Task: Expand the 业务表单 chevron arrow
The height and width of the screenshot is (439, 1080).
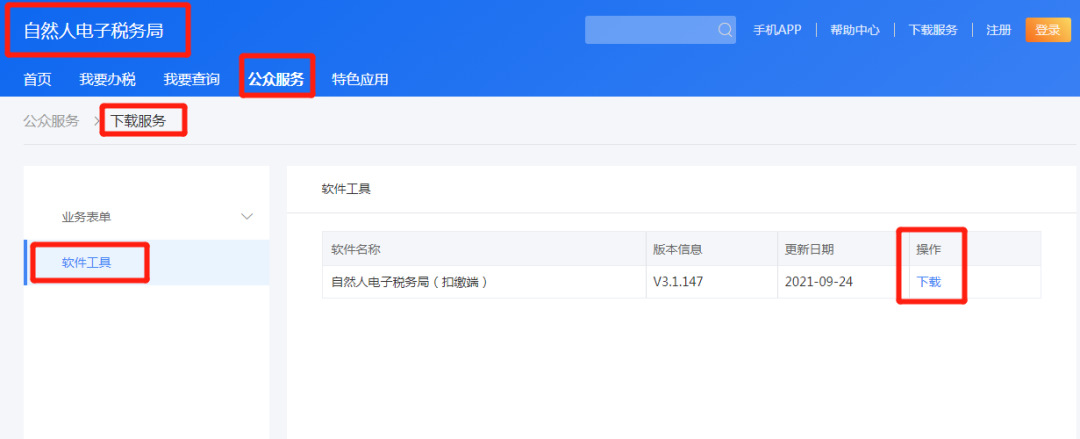Action: point(247,217)
